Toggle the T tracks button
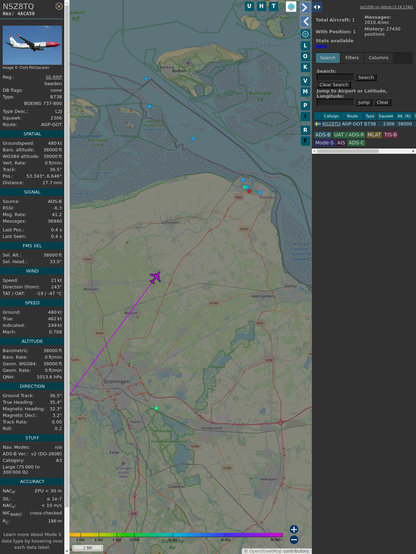The width and height of the screenshot is (416, 554). point(273,6)
